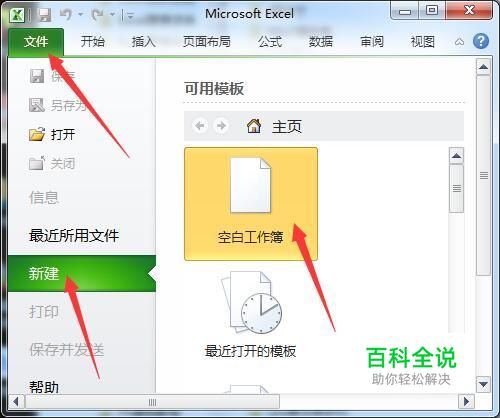
Task: Switch to the 页面布局 ribbon tab
Action: [207, 42]
